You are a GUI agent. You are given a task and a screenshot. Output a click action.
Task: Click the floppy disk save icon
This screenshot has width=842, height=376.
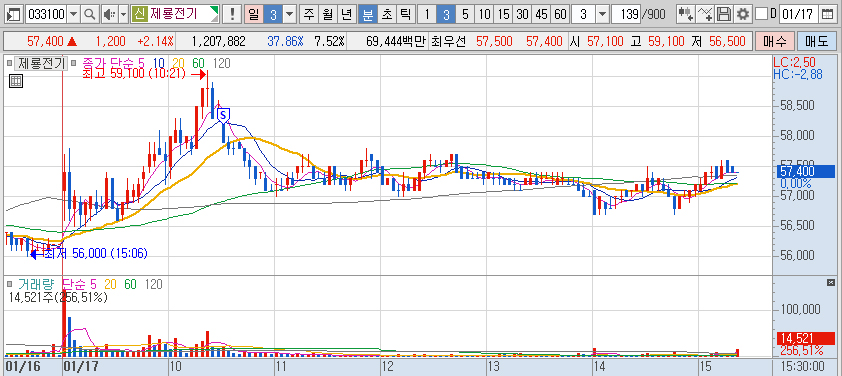click(724, 15)
